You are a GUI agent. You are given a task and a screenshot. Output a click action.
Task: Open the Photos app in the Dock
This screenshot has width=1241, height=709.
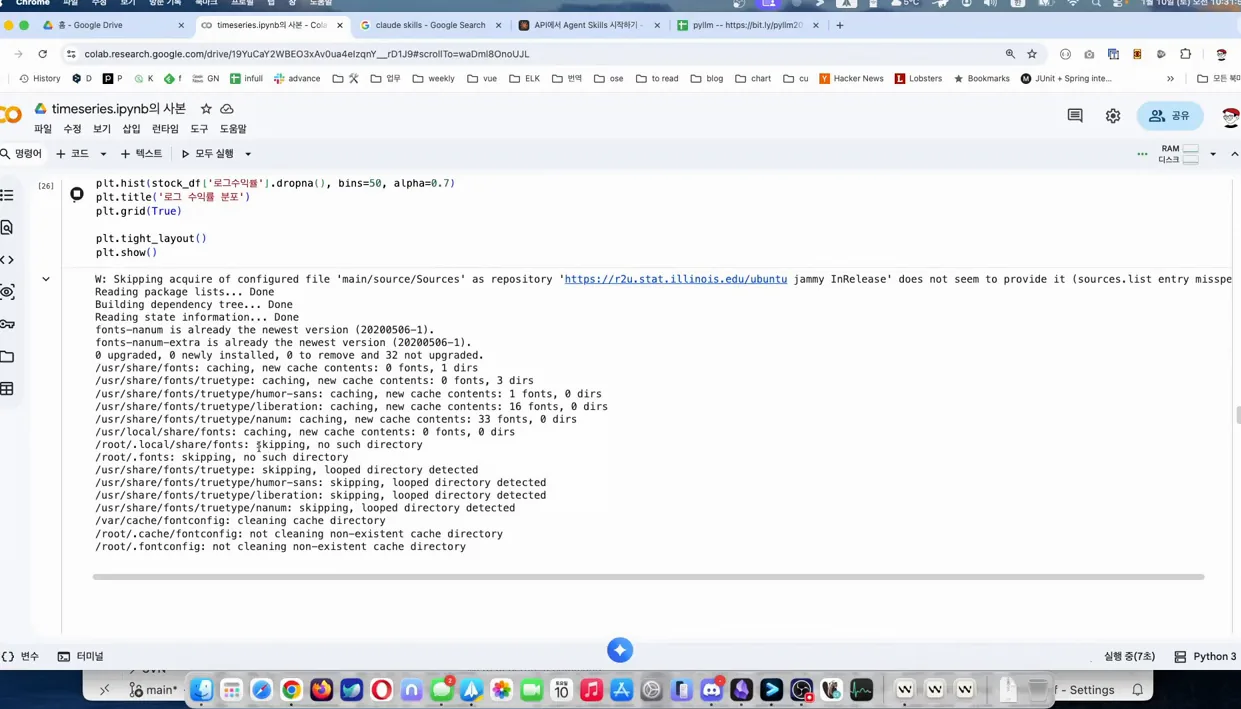tap(502, 689)
